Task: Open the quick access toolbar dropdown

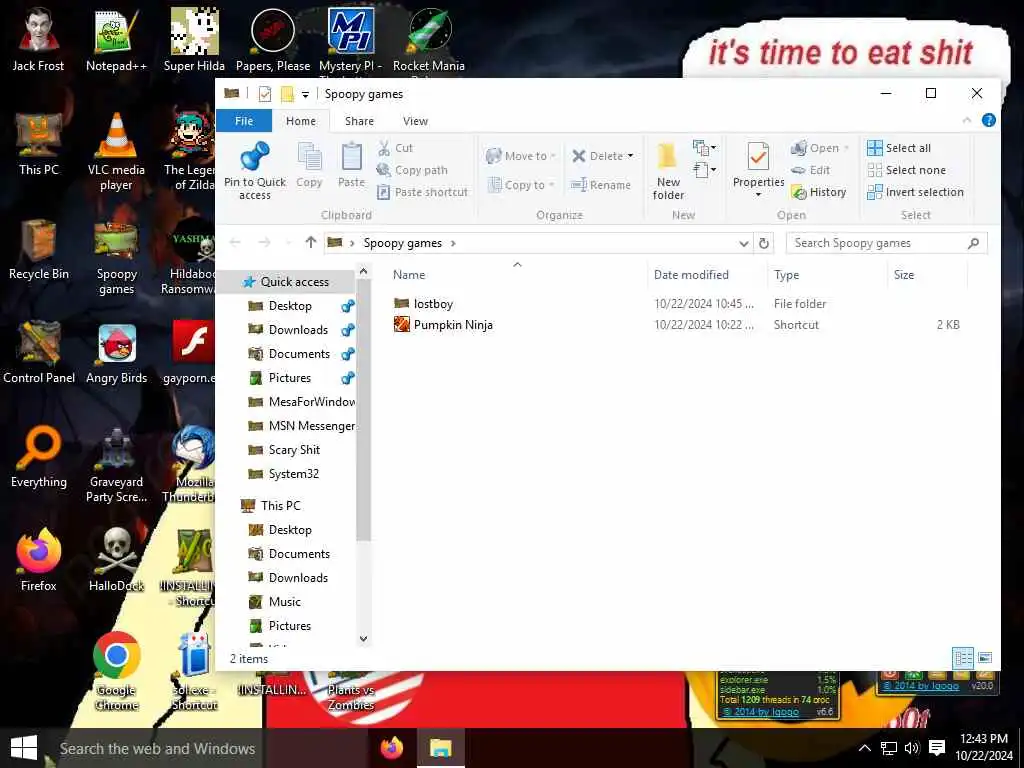Action: click(305, 95)
